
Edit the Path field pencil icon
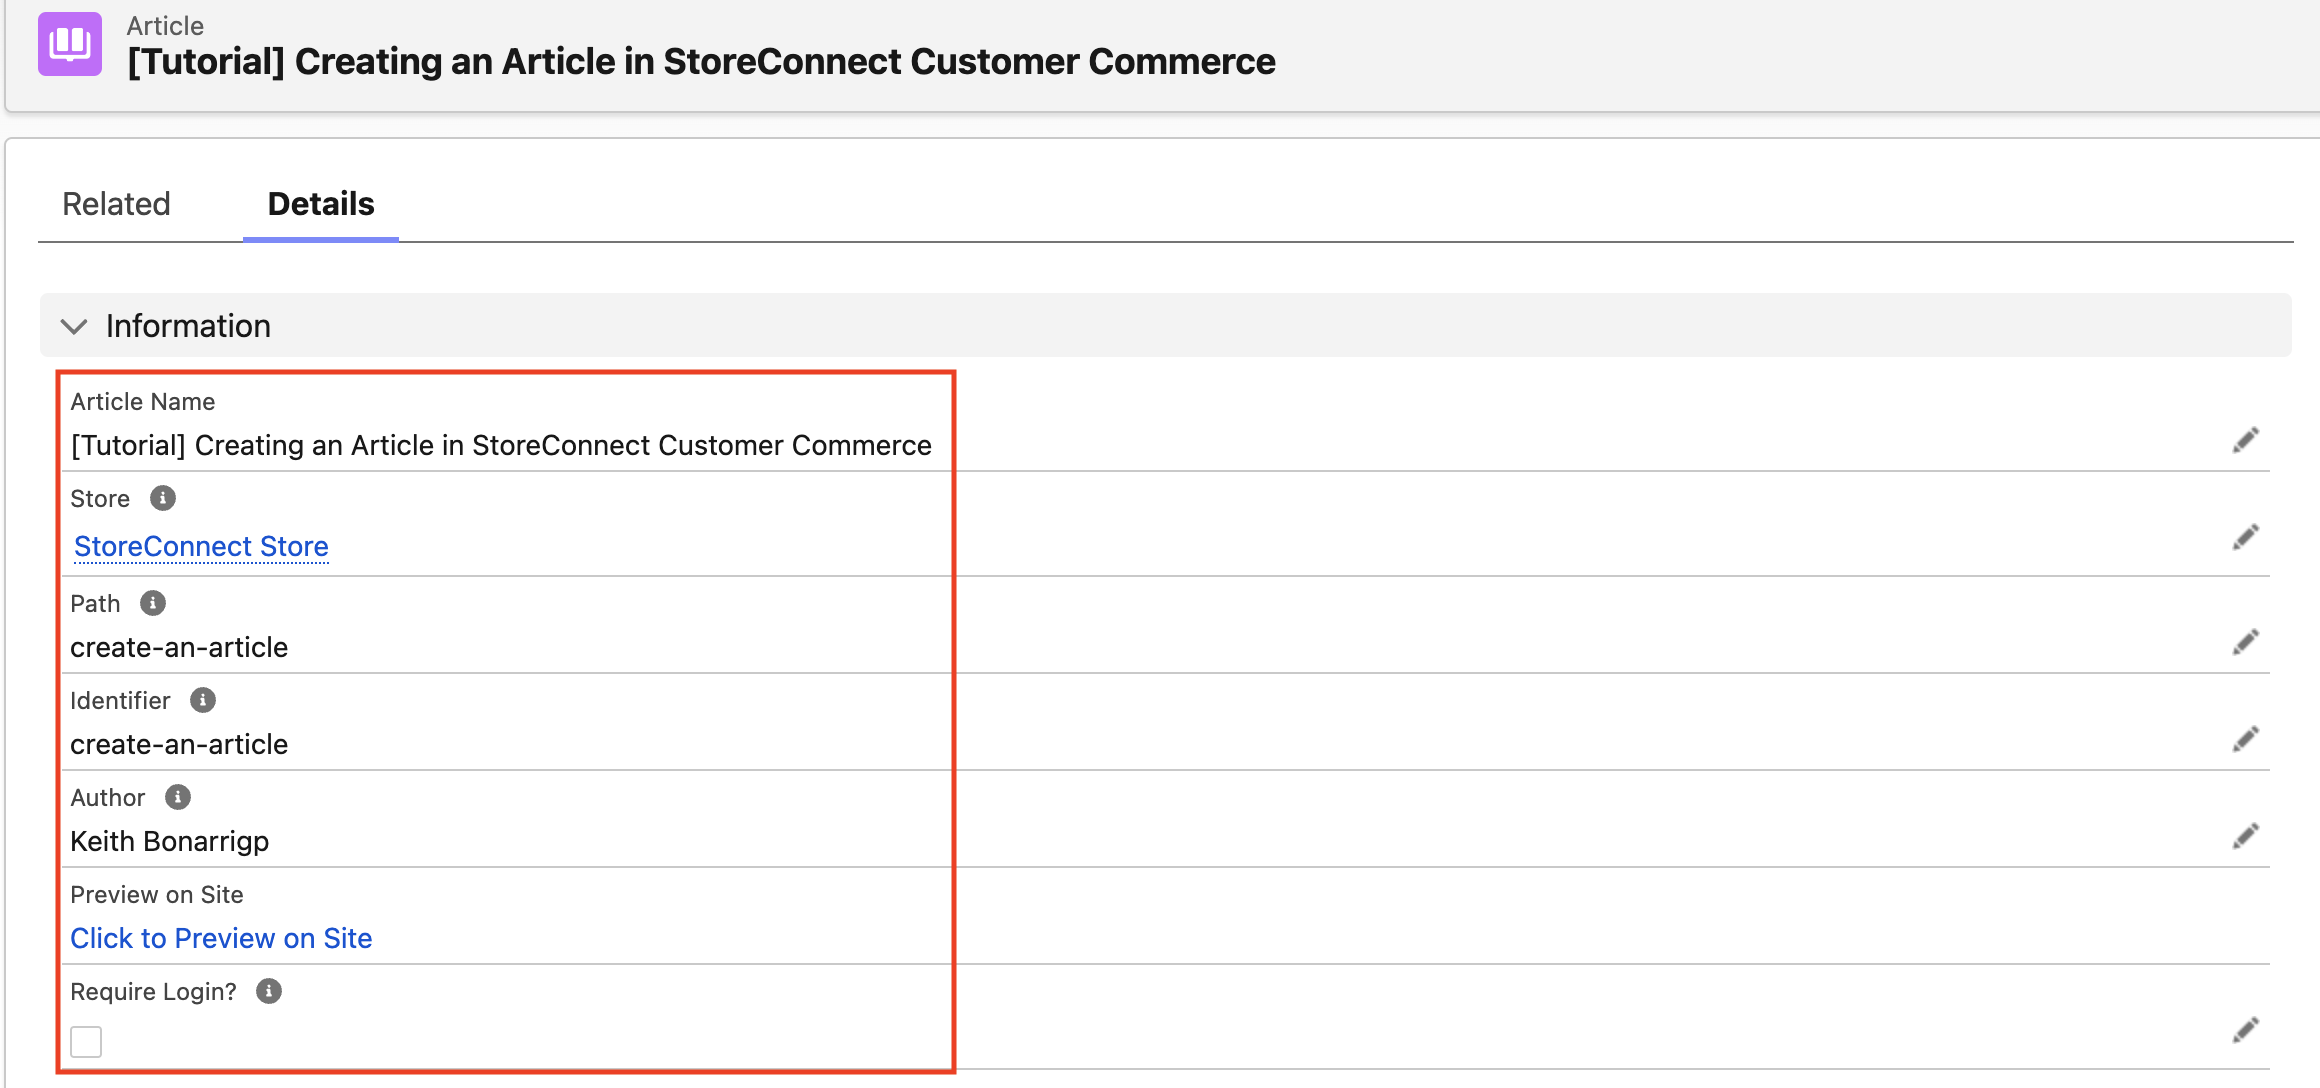2246,642
